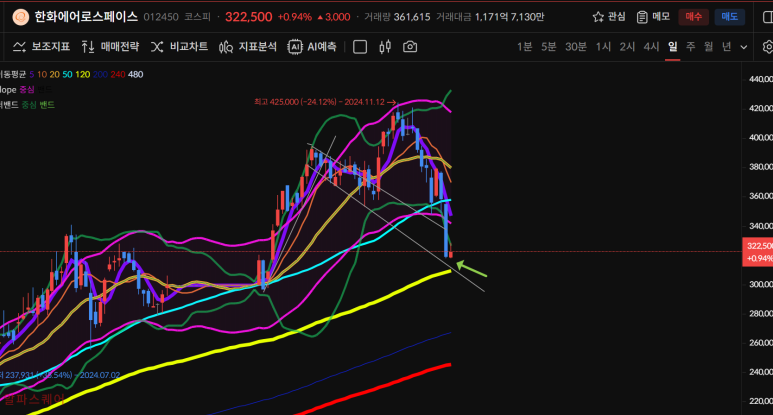Switch to 1분 timeframe
Image resolution: width=773 pixels, height=415 pixels.
pyautogui.click(x=525, y=47)
